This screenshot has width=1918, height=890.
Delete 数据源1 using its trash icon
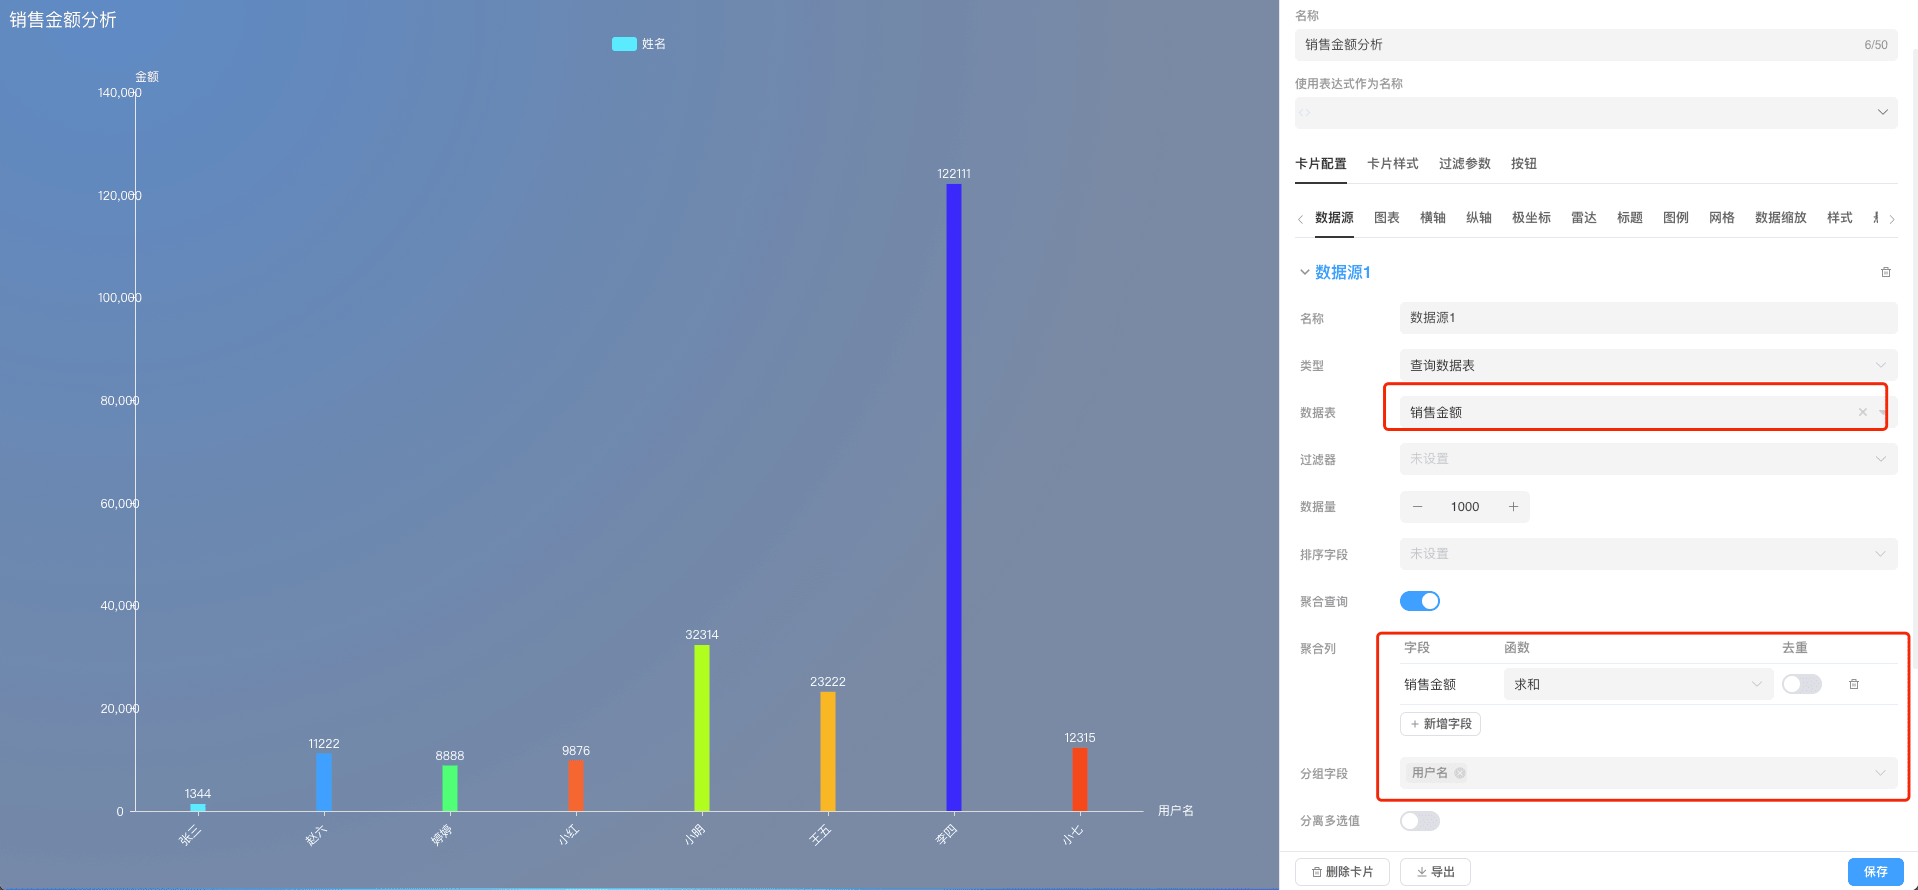pos(1885,272)
